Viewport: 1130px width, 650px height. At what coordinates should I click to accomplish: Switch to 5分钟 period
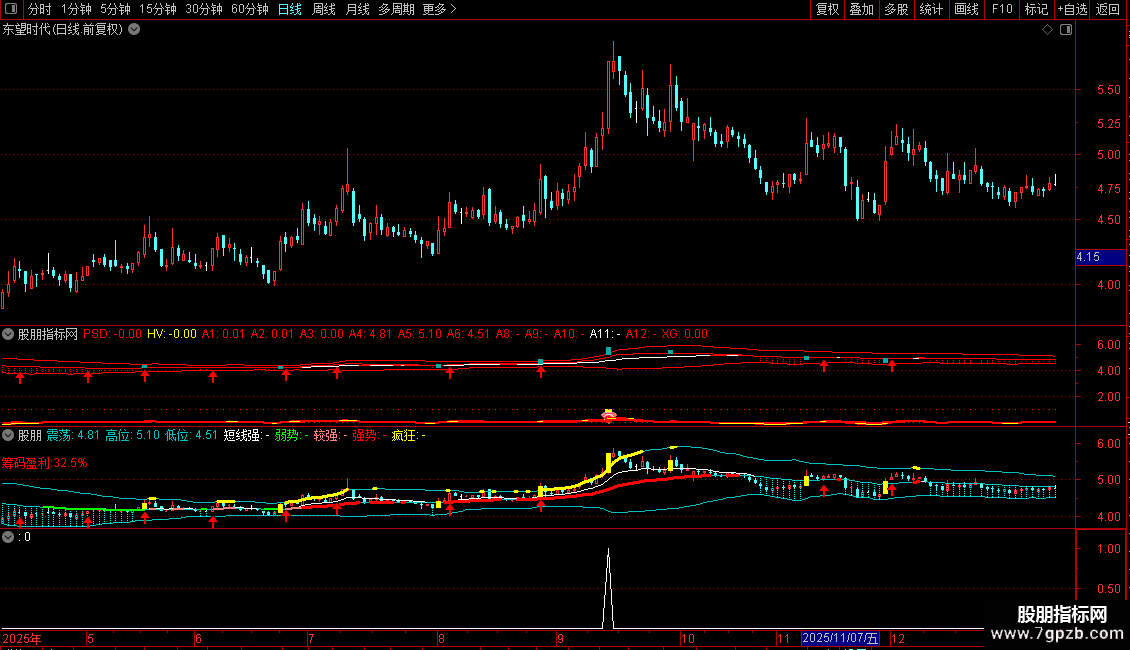pyautogui.click(x=115, y=9)
